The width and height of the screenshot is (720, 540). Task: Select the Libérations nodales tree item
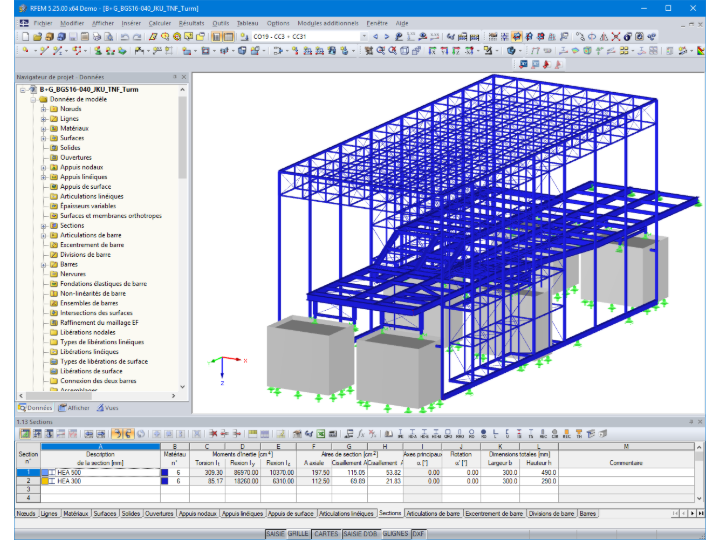coord(88,332)
